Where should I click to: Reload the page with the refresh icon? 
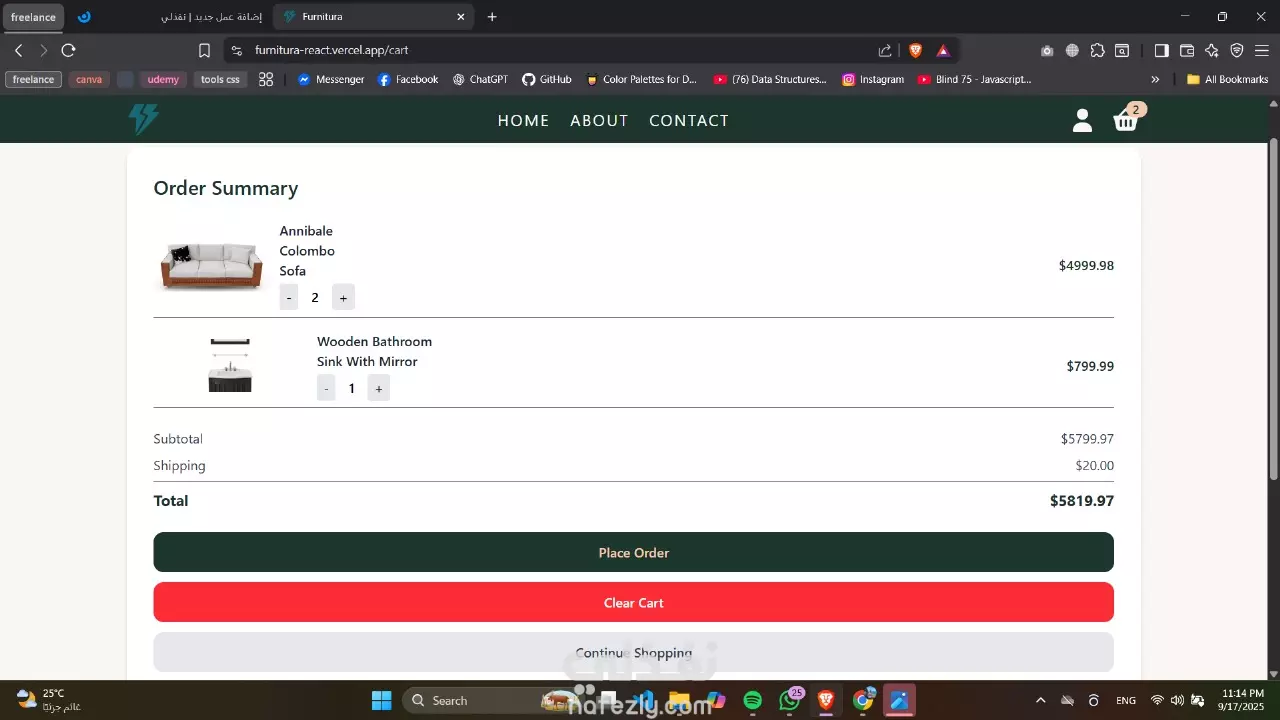(x=68, y=50)
